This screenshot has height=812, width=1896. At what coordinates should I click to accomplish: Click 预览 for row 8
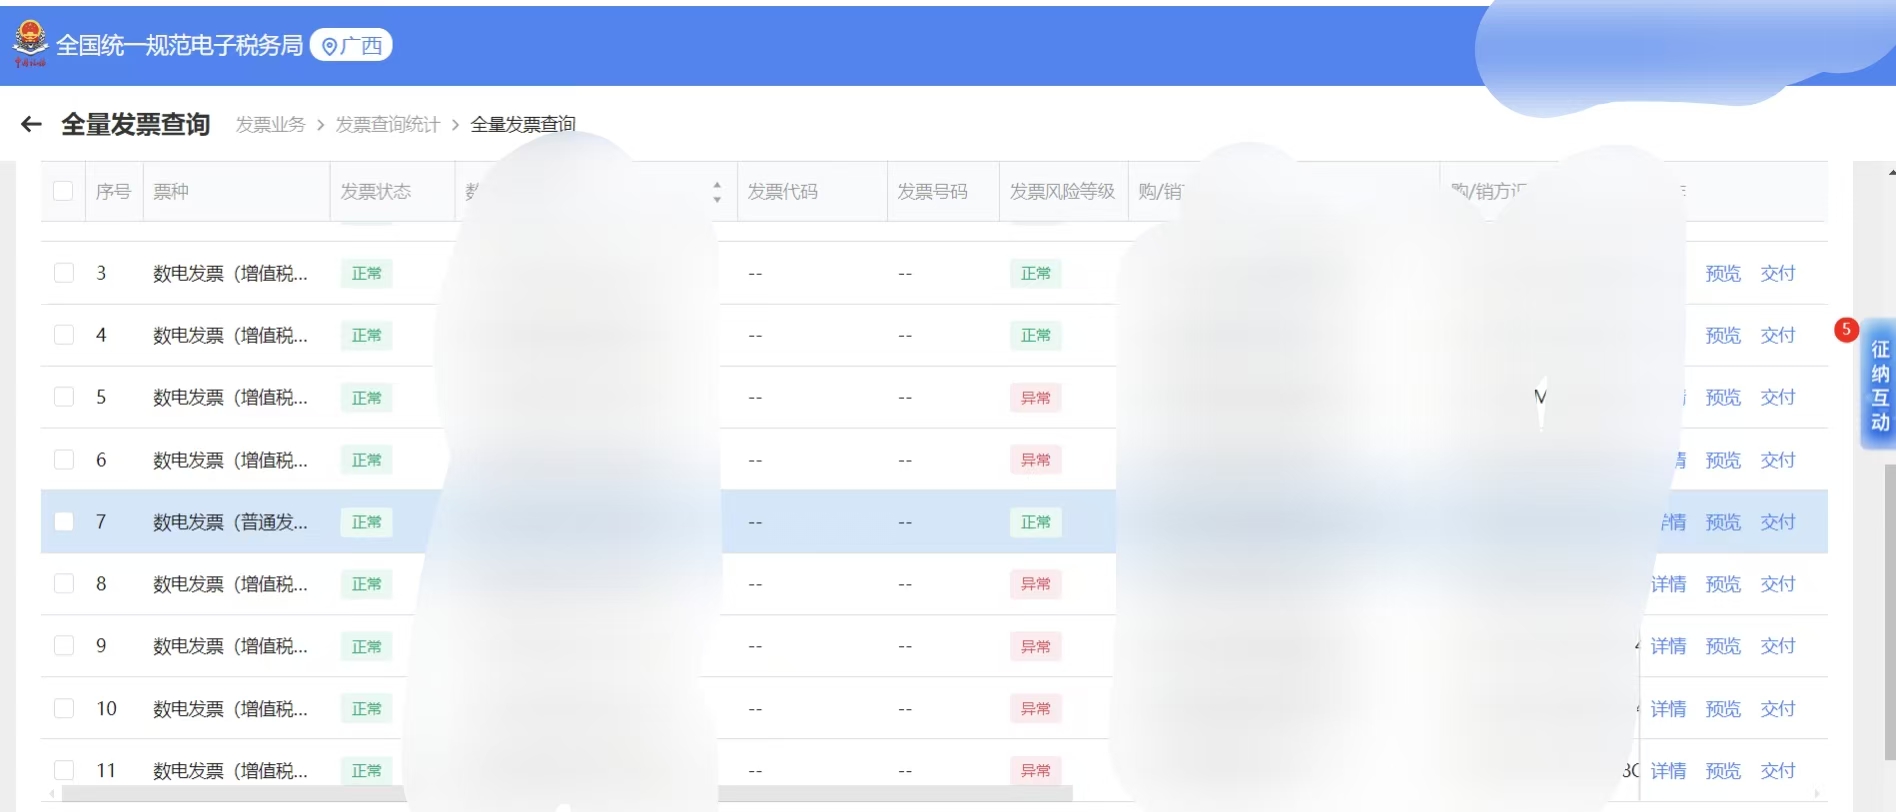(x=1723, y=584)
